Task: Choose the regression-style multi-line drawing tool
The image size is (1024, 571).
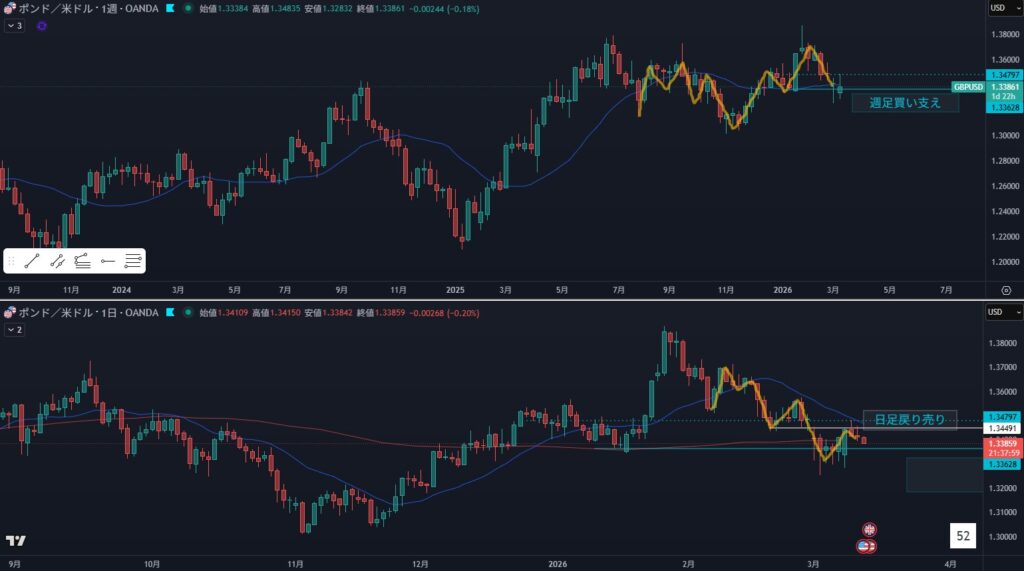Action: (x=83, y=262)
